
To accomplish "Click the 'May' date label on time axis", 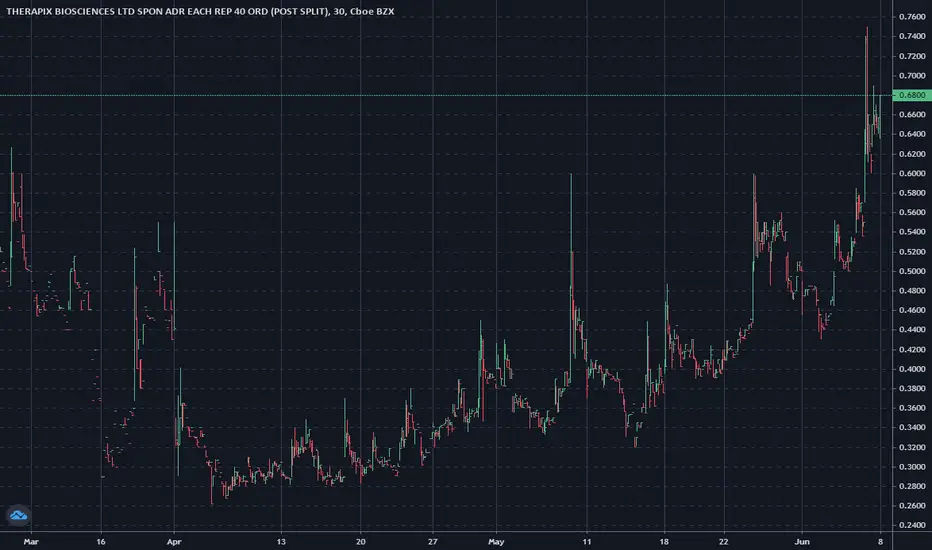I will click(x=496, y=542).
